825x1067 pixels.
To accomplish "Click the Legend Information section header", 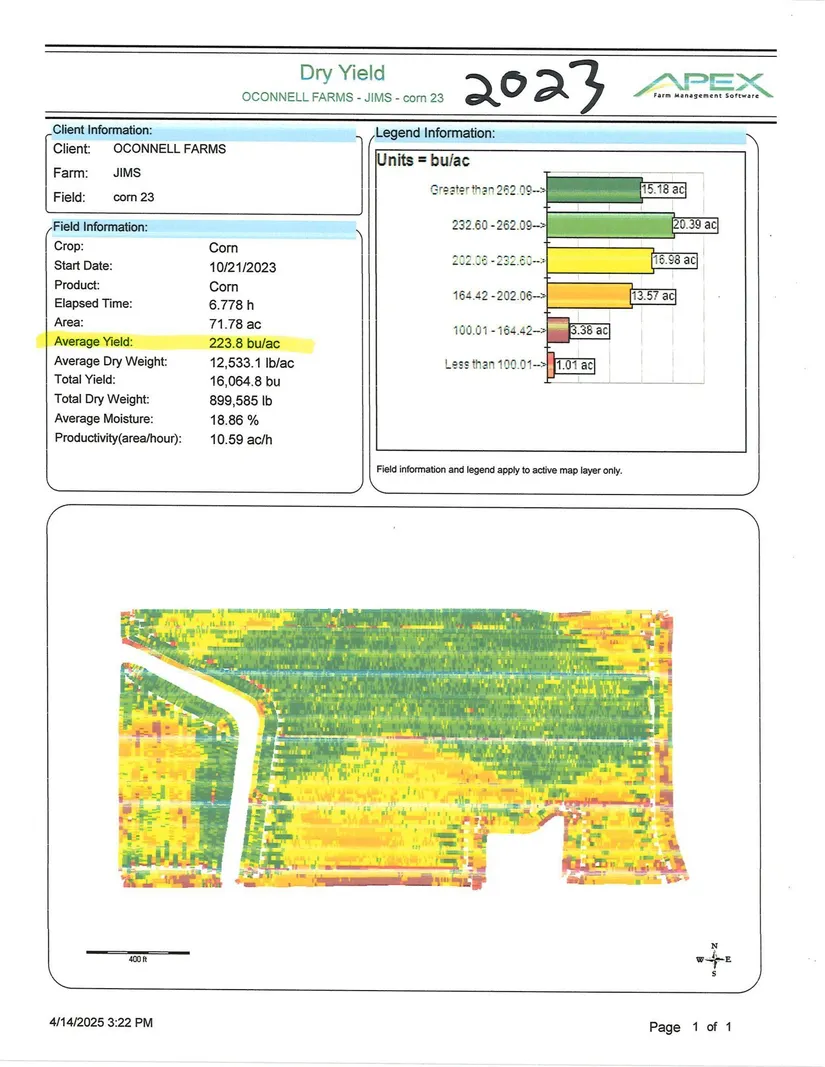I will click(435, 133).
